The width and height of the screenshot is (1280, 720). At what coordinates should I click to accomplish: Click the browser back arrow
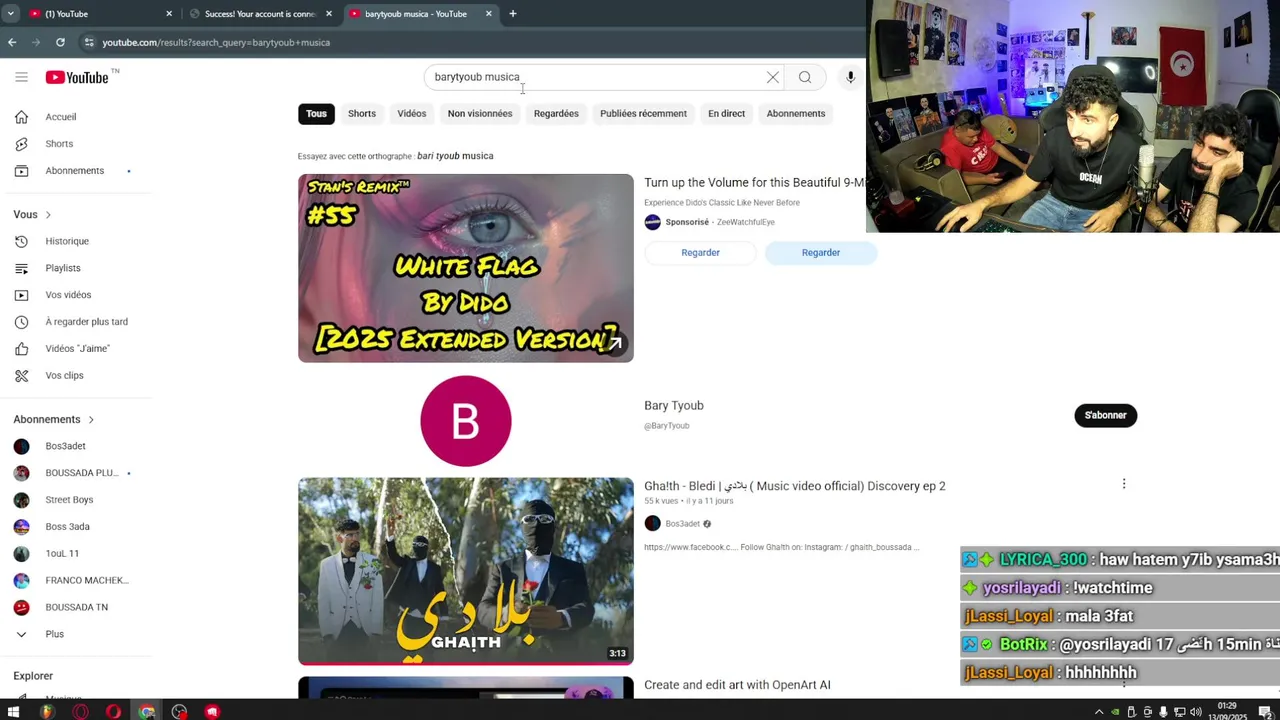pyautogui.click(x=12, y=42)
